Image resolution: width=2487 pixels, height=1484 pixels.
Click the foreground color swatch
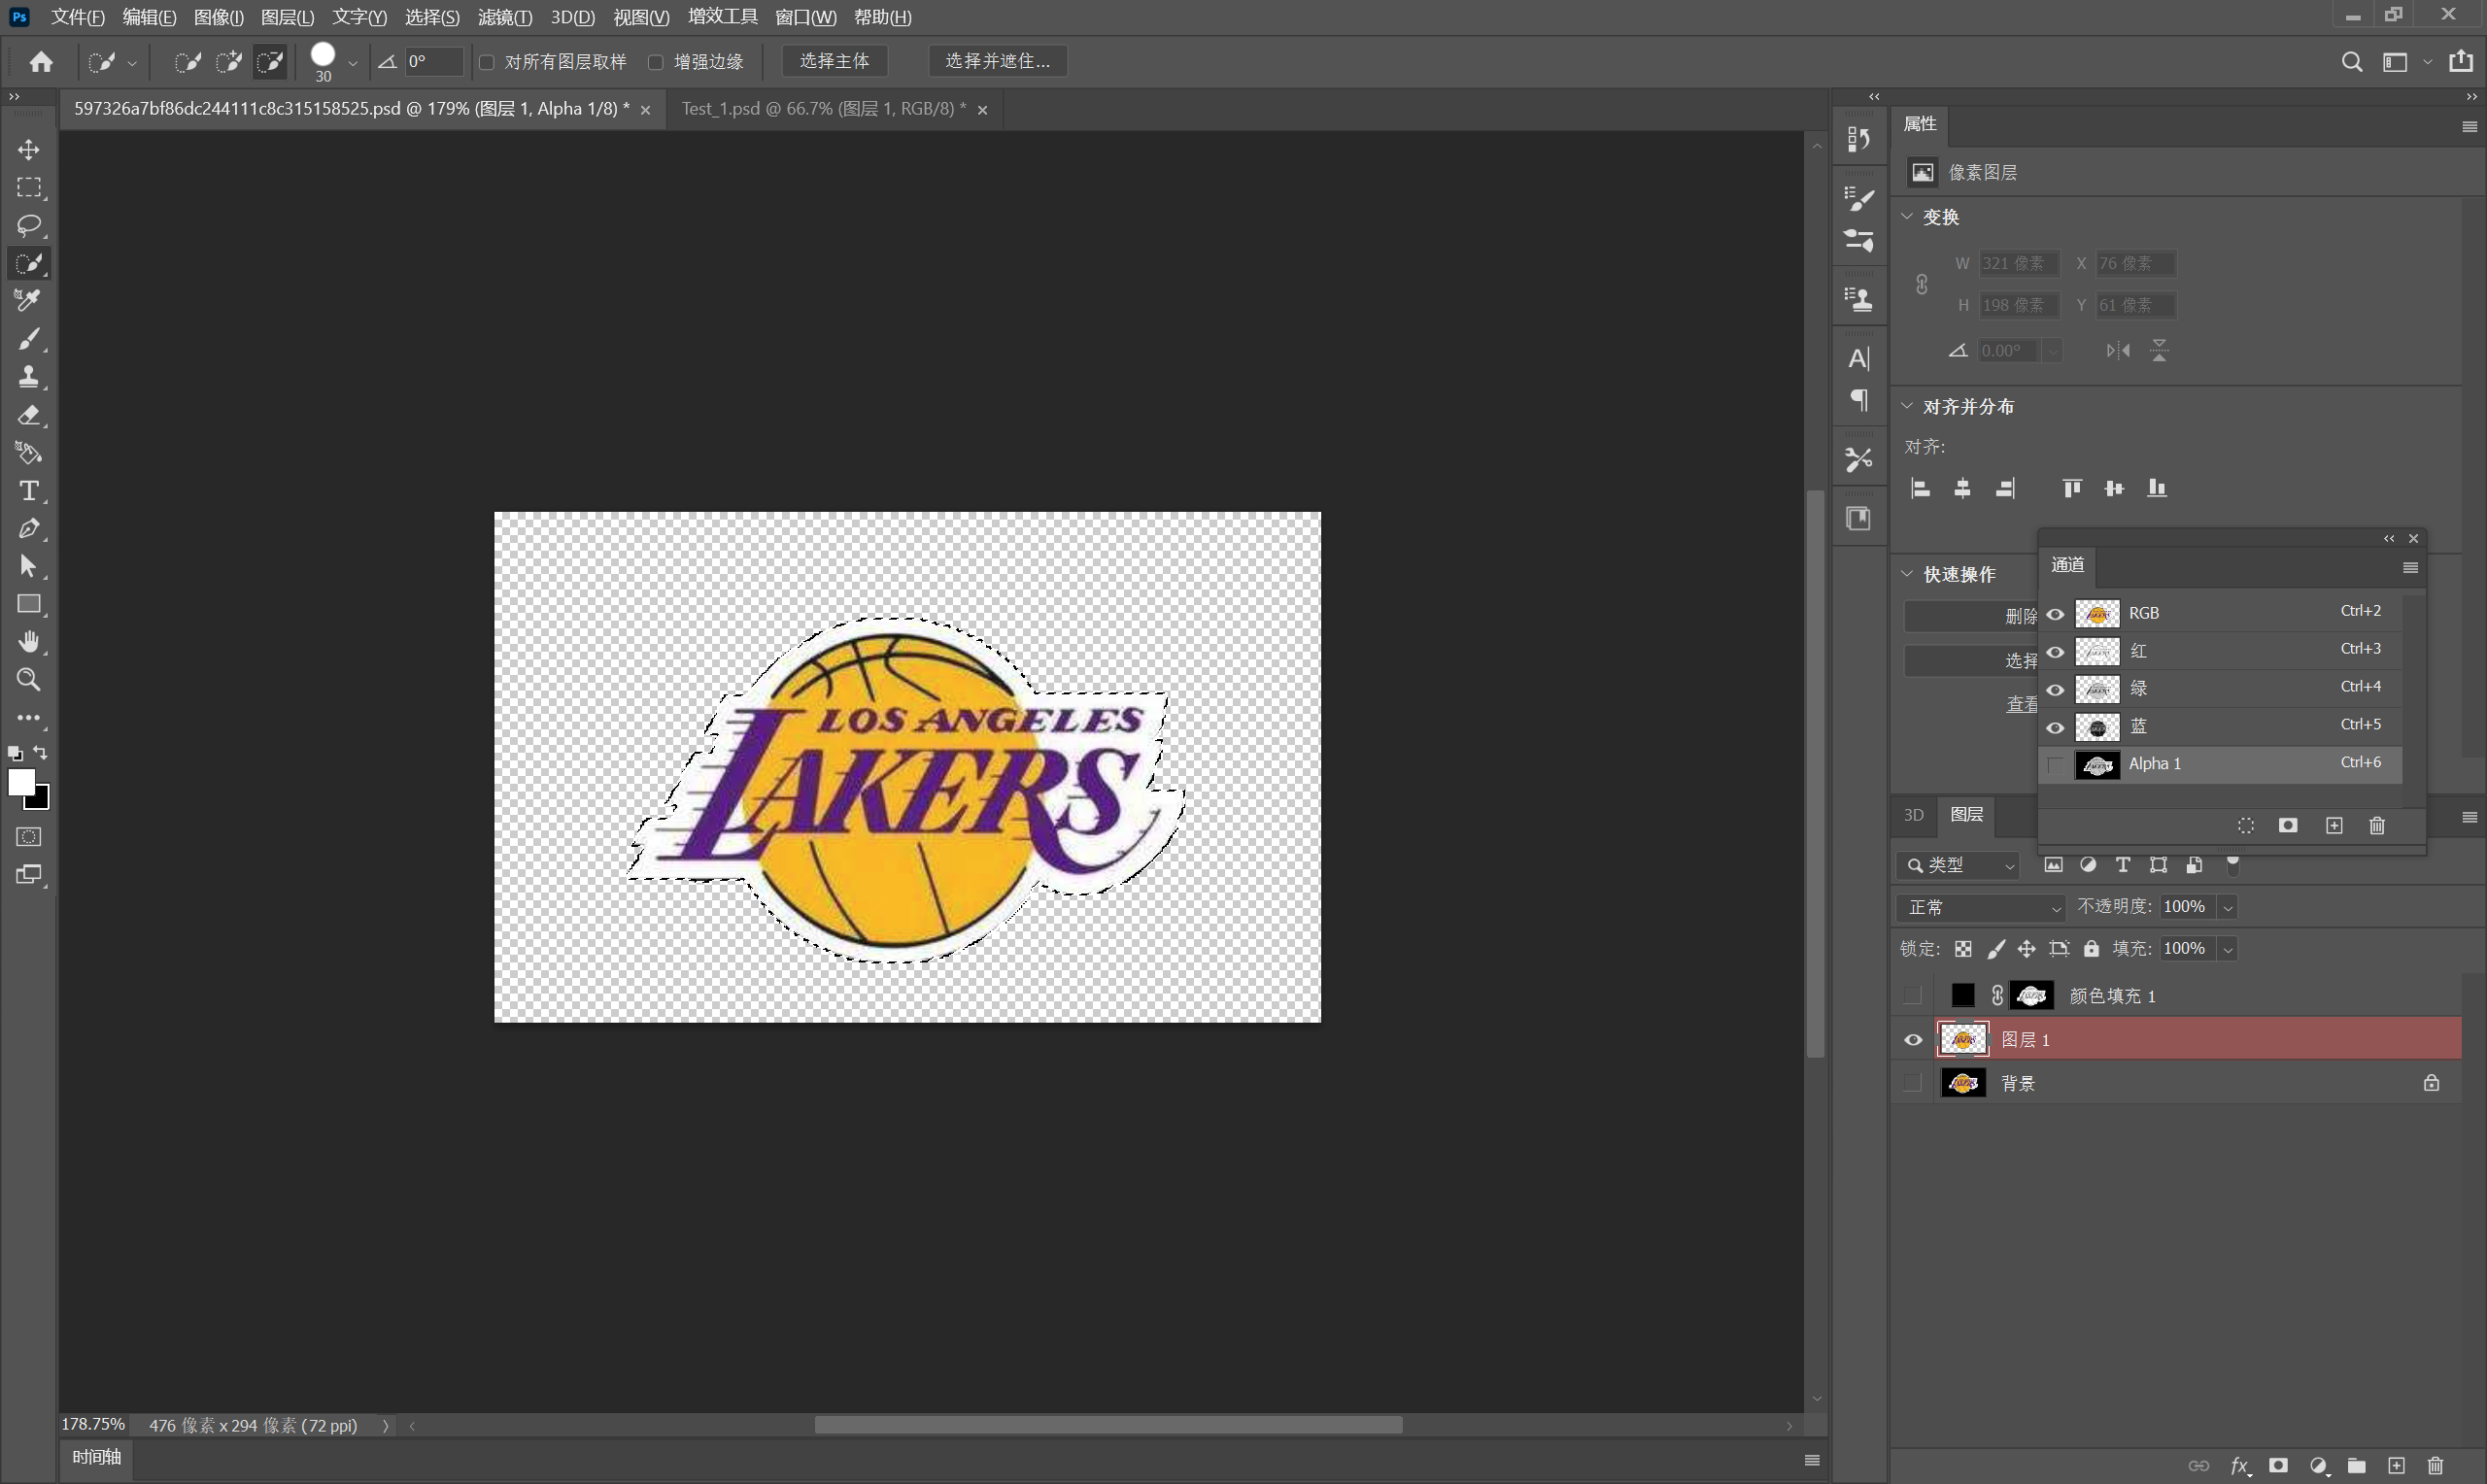click(20, 782)
